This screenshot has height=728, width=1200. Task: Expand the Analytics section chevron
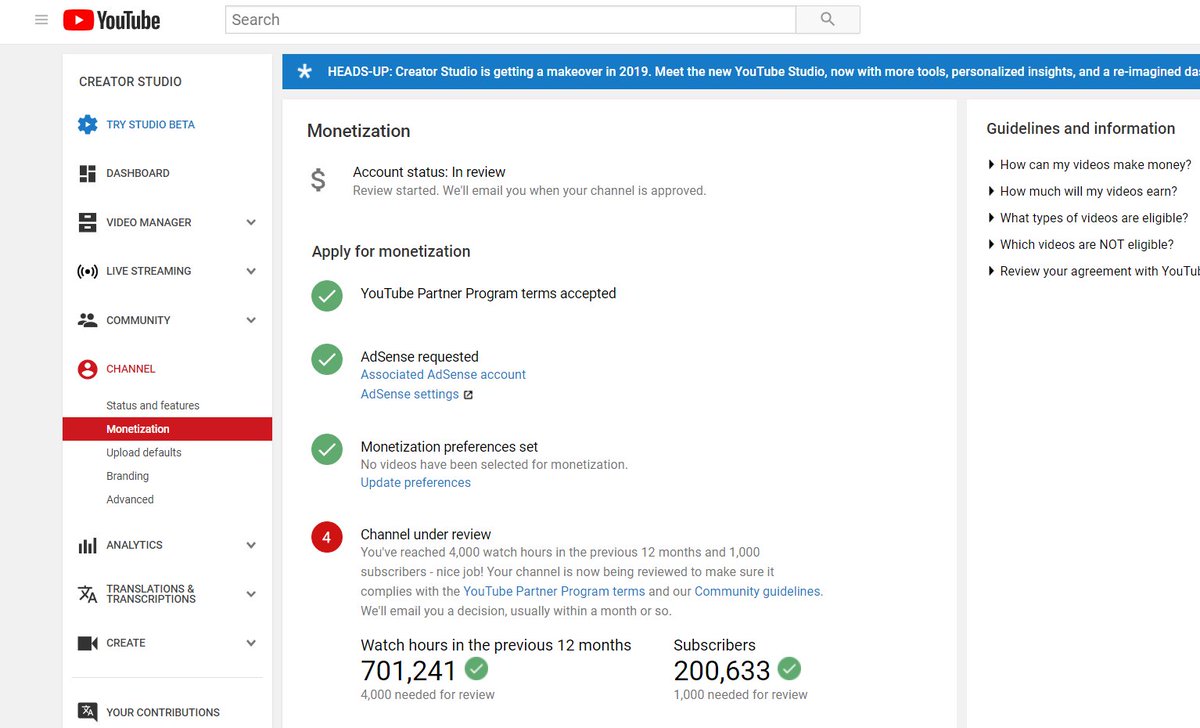[251, 545]
